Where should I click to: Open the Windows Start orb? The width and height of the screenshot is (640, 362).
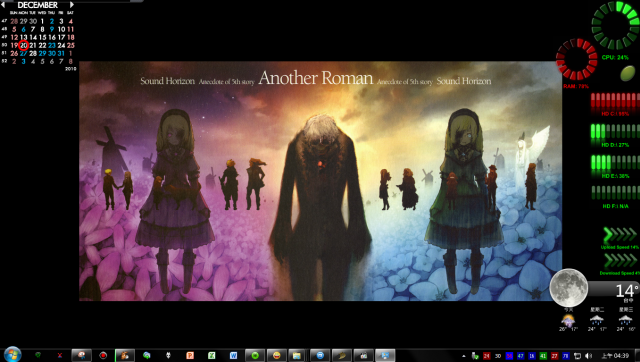click(12, 354)
